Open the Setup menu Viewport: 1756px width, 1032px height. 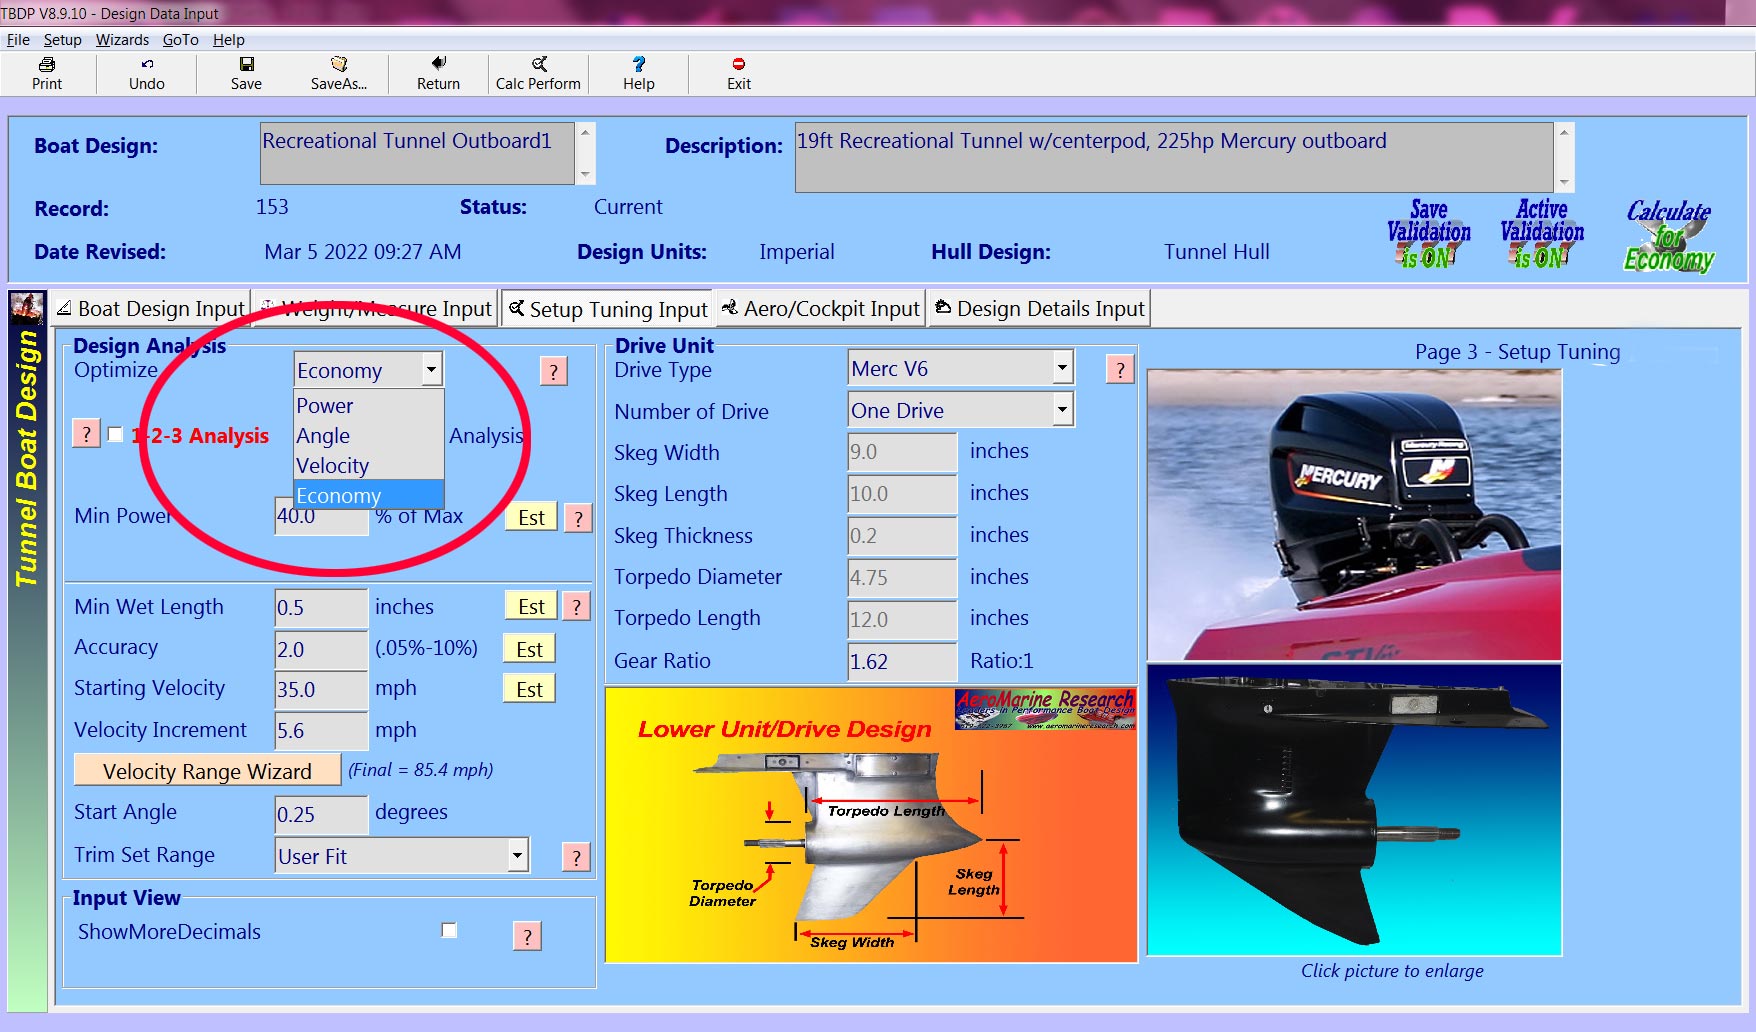(x=62, y=40)
